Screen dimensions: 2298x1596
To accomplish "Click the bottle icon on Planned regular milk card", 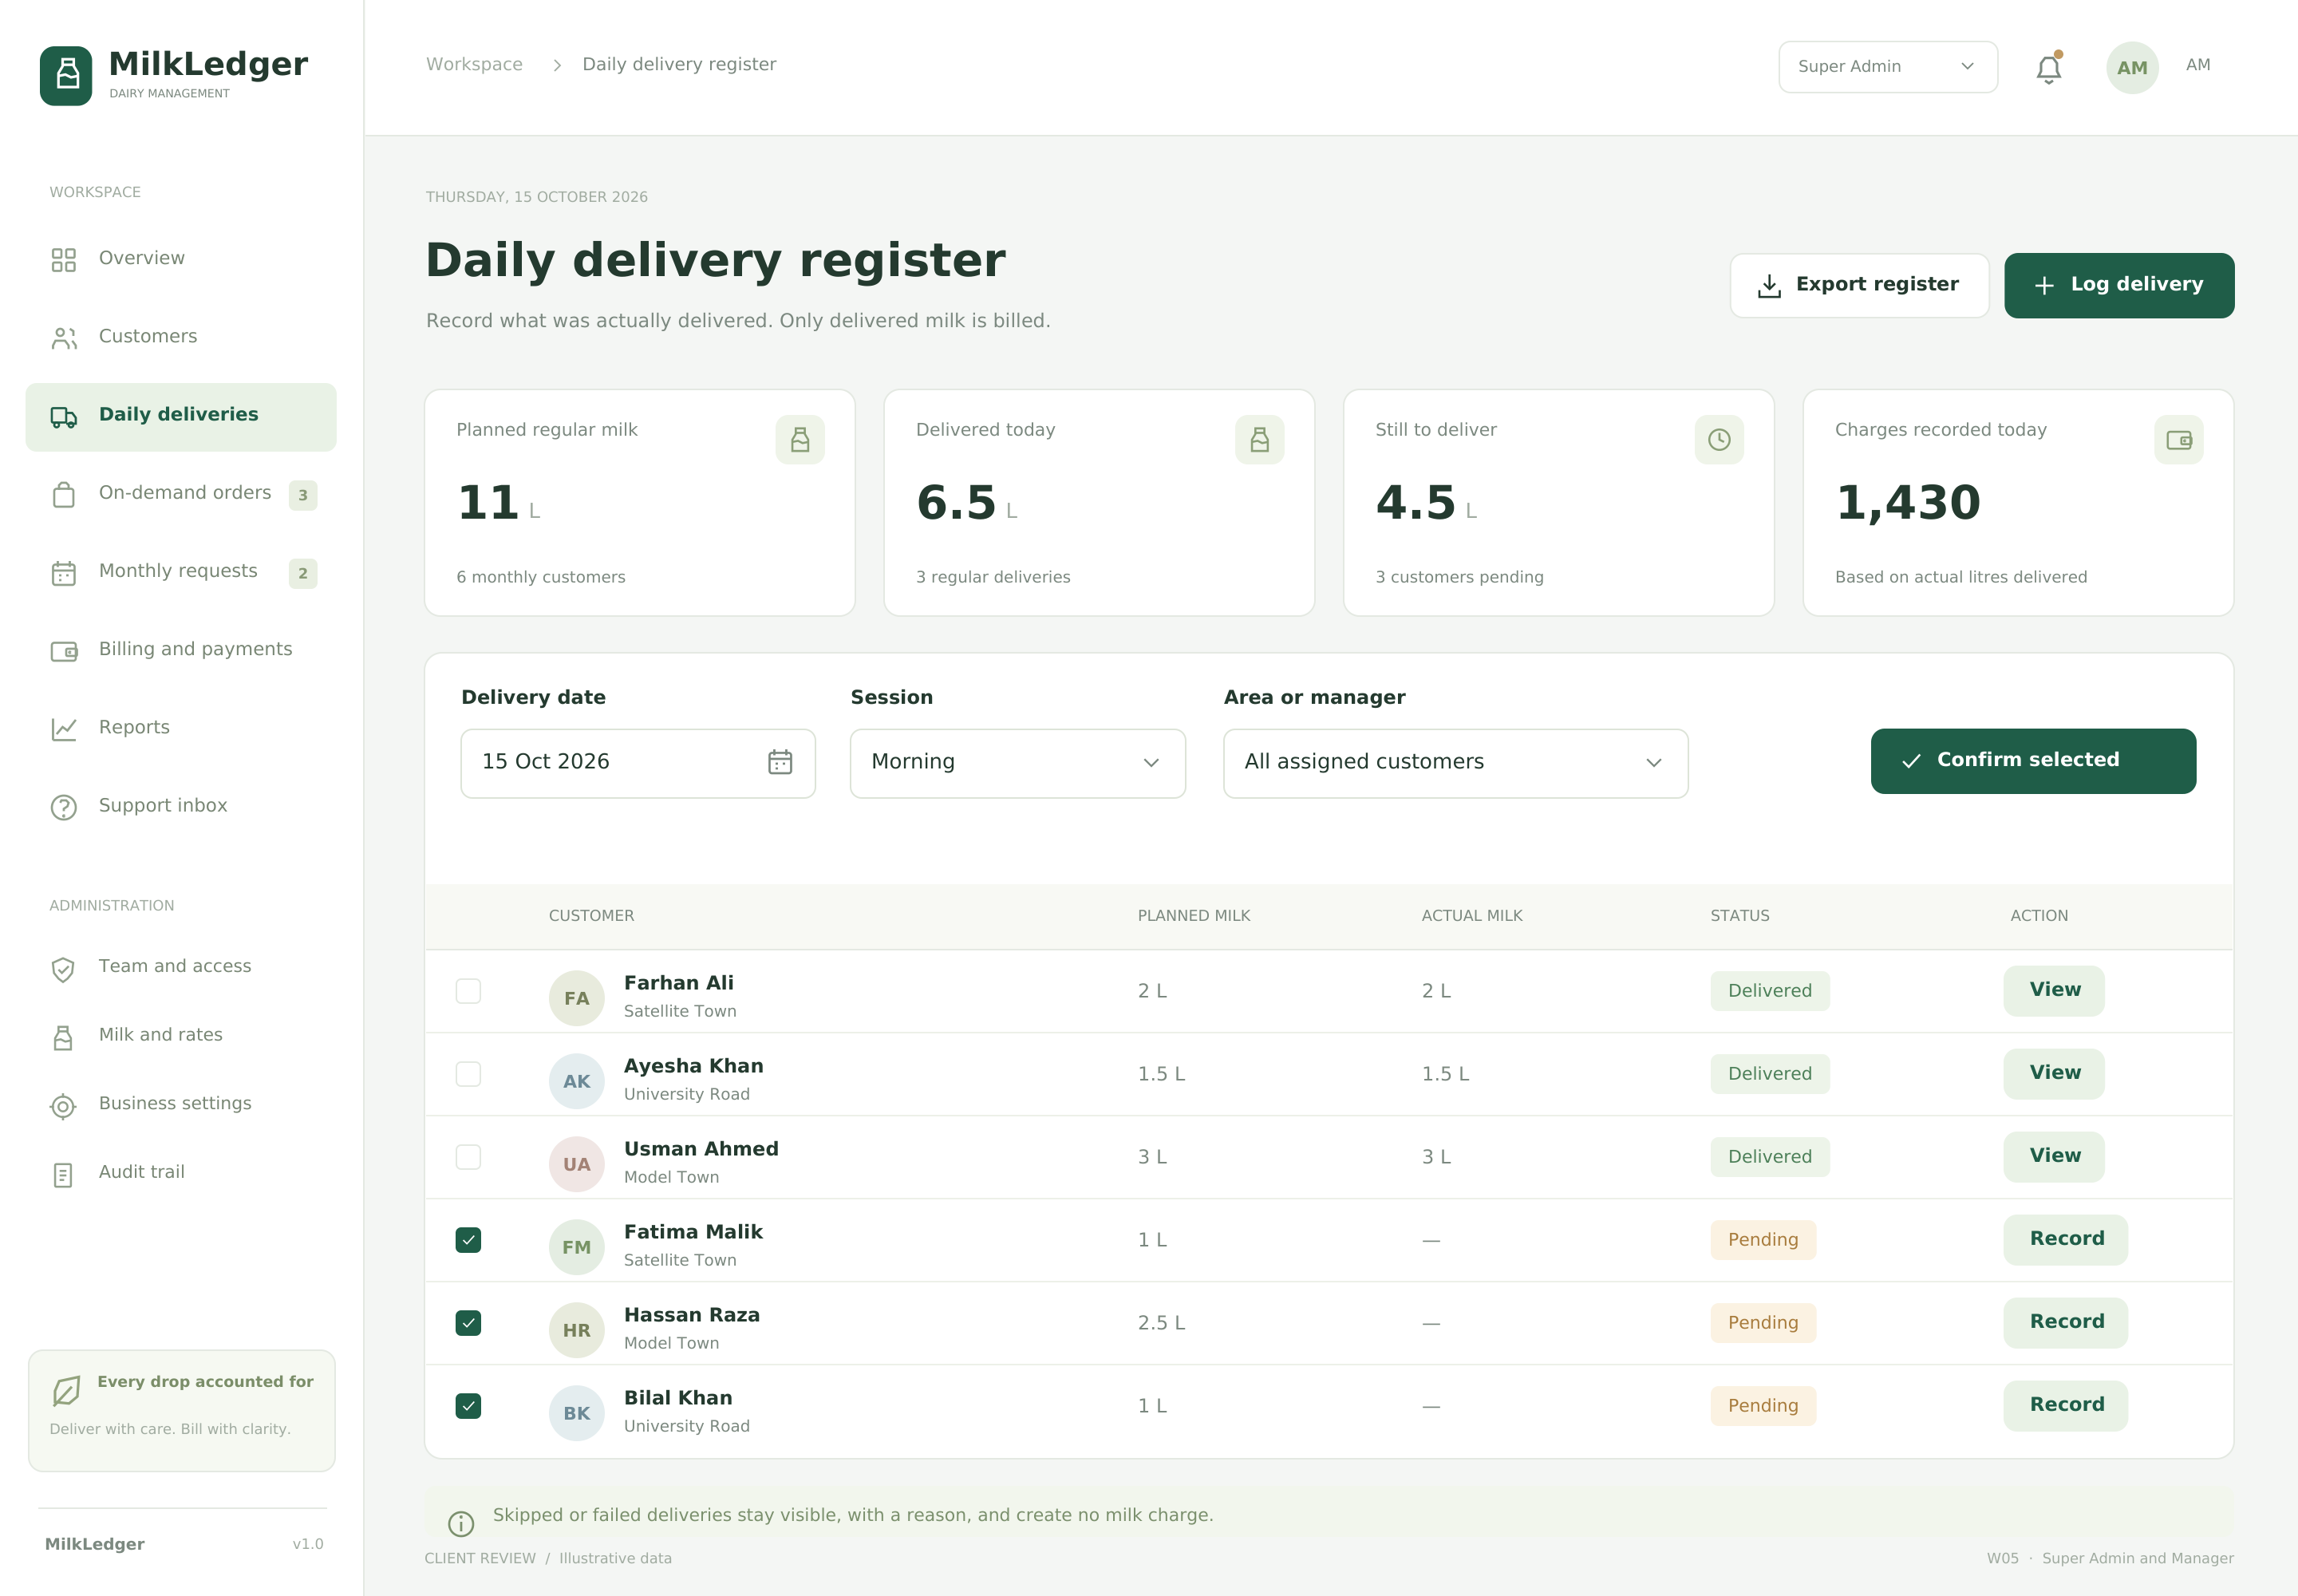I will point(800,440).
